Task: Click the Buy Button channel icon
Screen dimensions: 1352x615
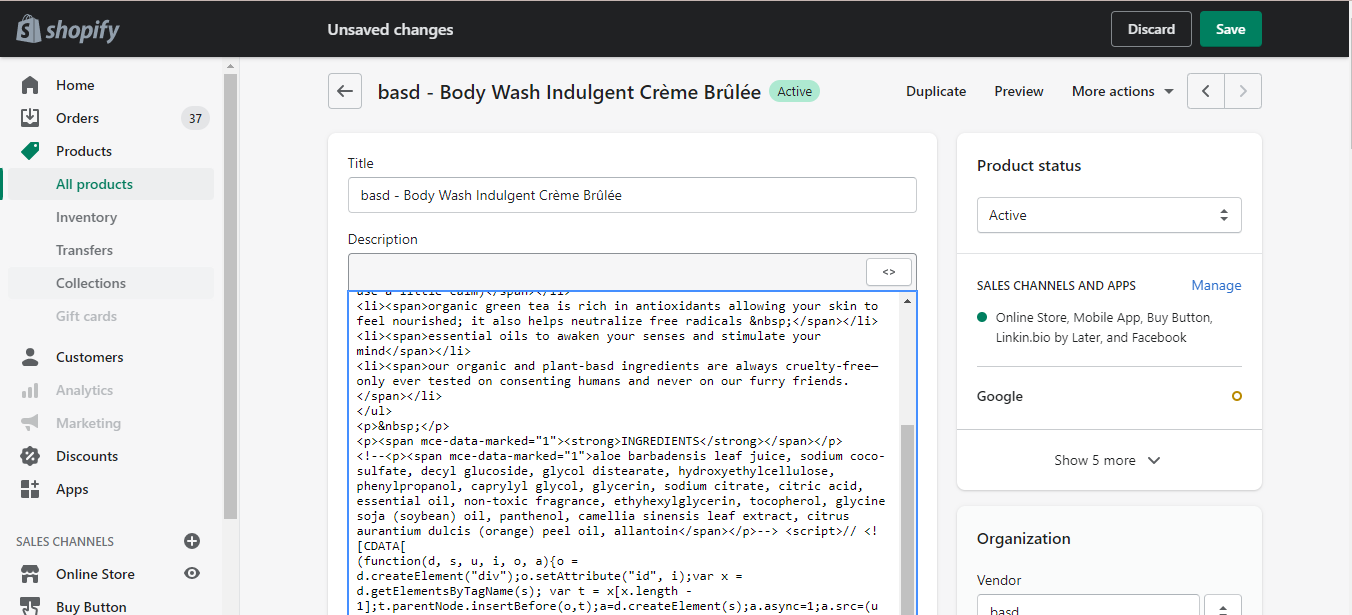Action: (x=30, y=606)
